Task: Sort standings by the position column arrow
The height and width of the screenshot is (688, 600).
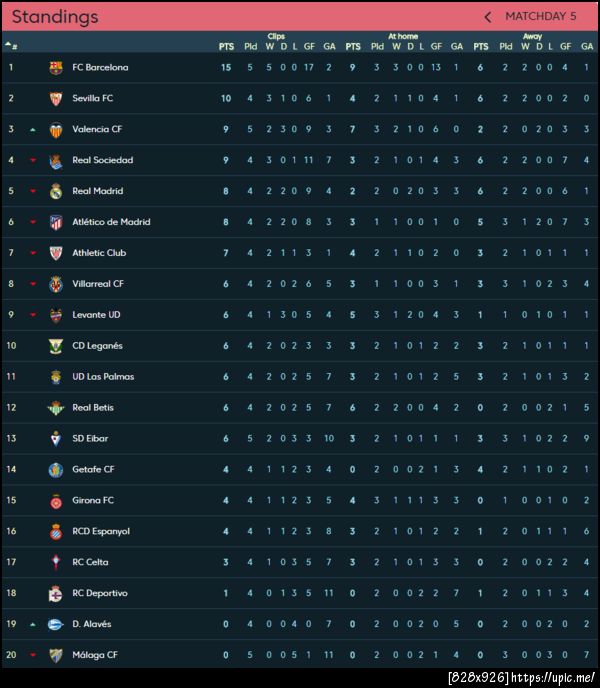Action: pos(10,46)
